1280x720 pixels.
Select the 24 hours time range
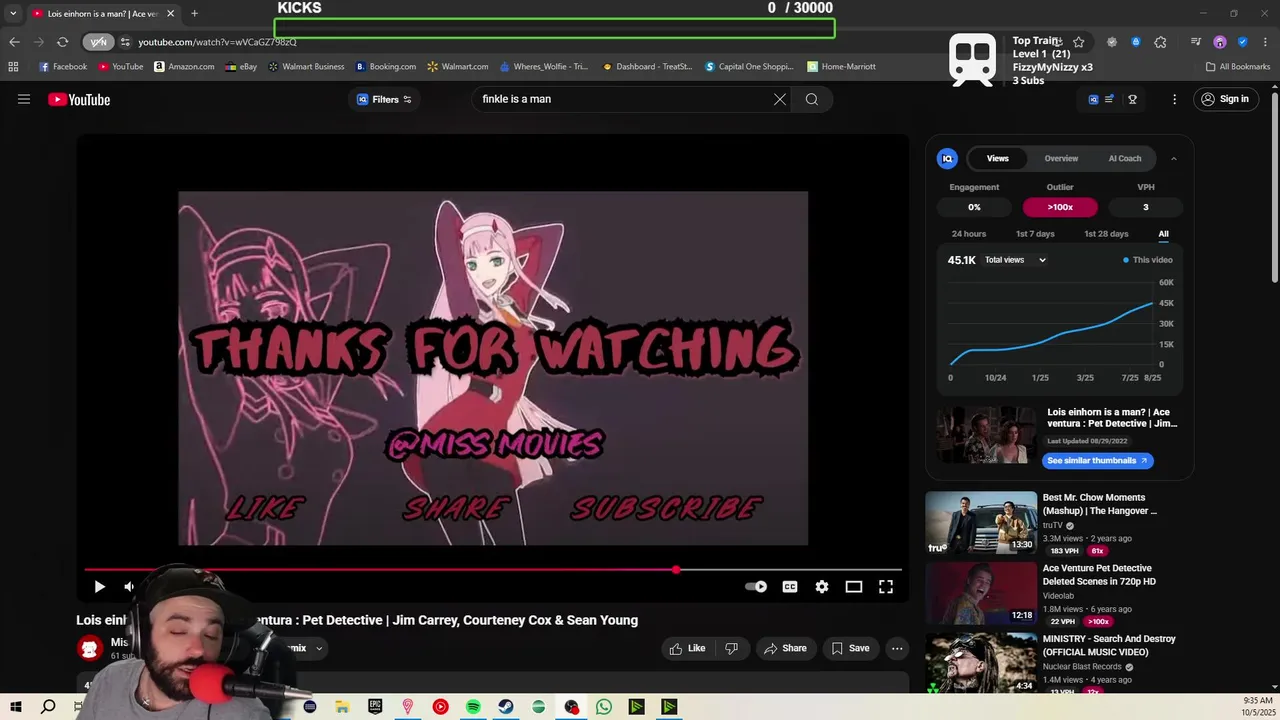(x=969, y=234)
